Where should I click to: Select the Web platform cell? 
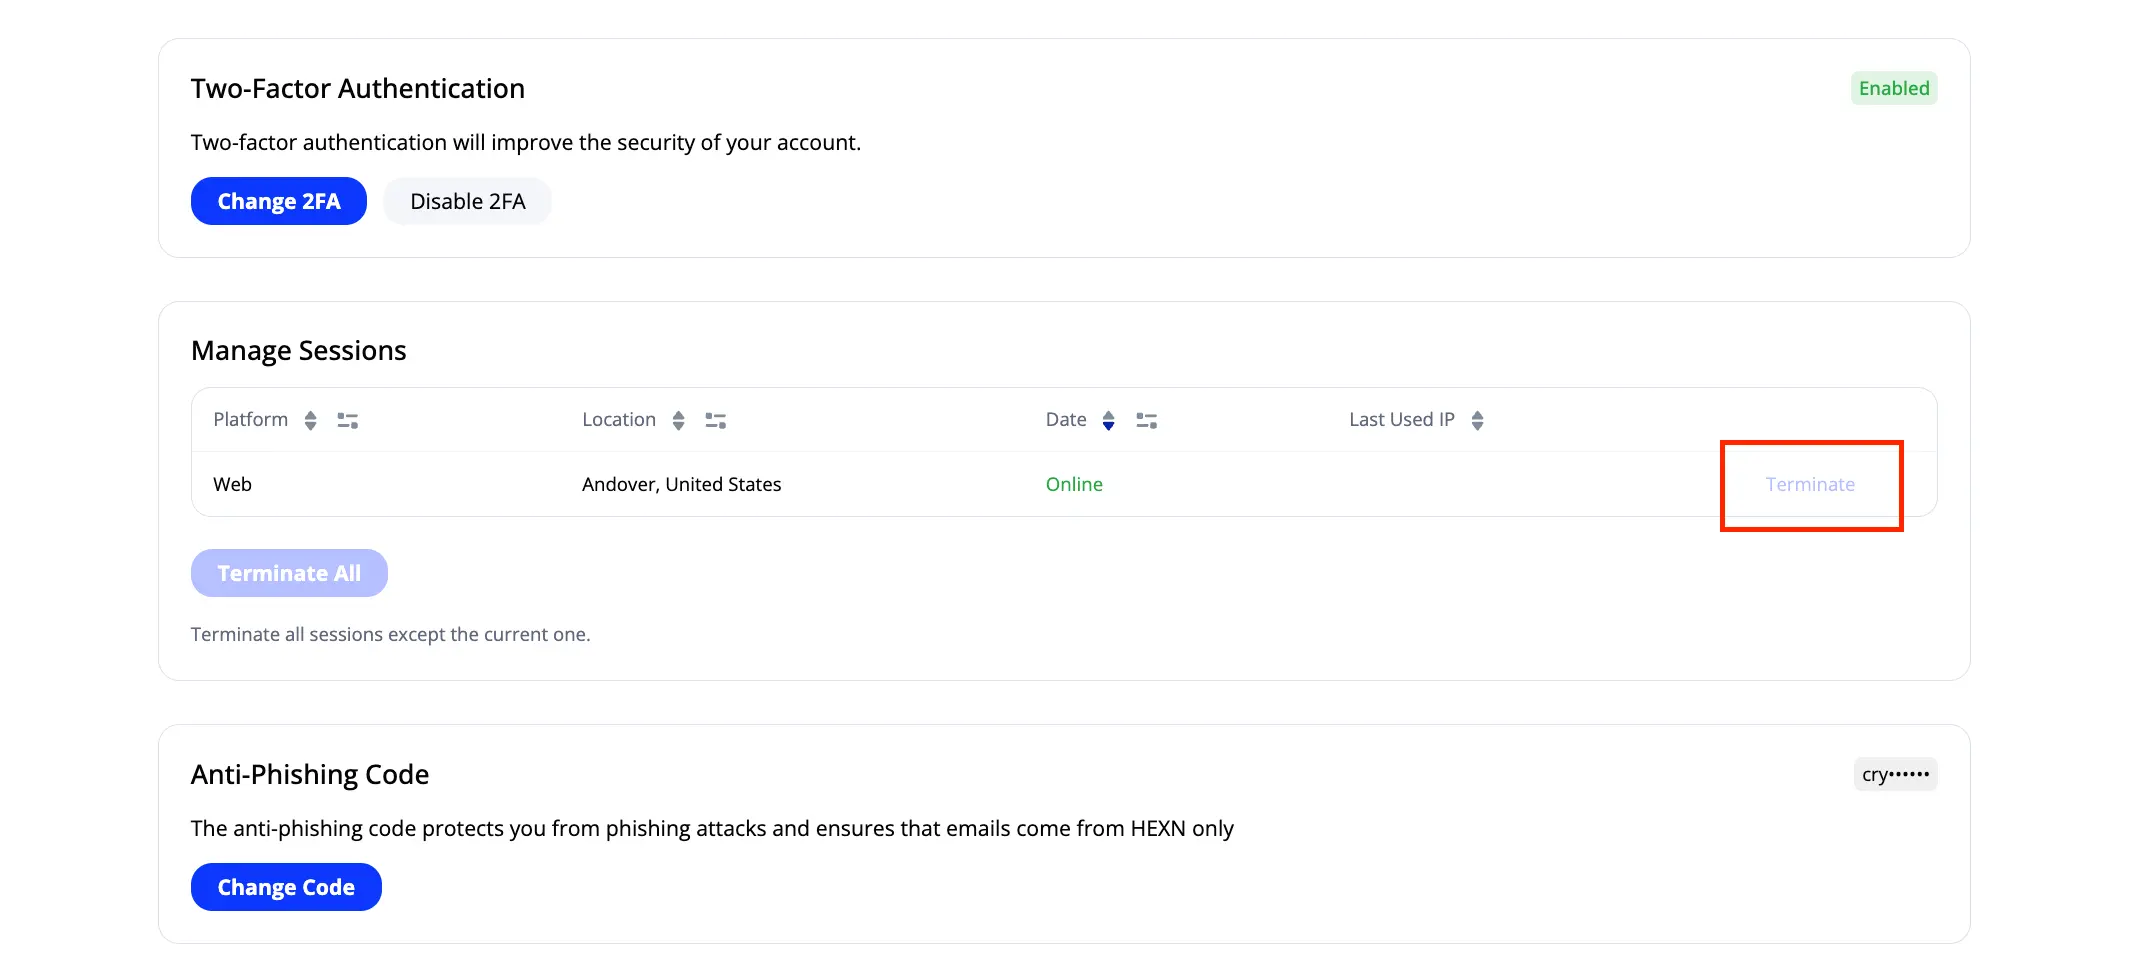click(x=232, y=484)
